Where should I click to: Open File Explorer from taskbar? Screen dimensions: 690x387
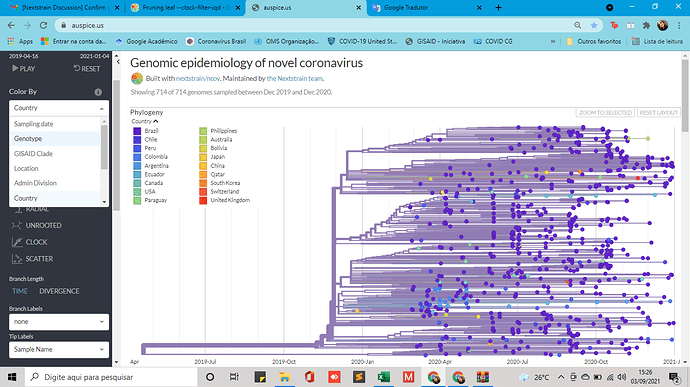tap(284, 377)
